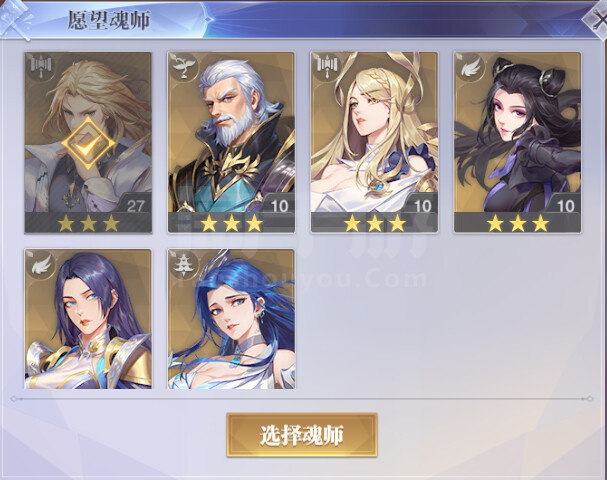
Task: Click the tree class icon on blue-haired woman card
Action: click(183, 262)
